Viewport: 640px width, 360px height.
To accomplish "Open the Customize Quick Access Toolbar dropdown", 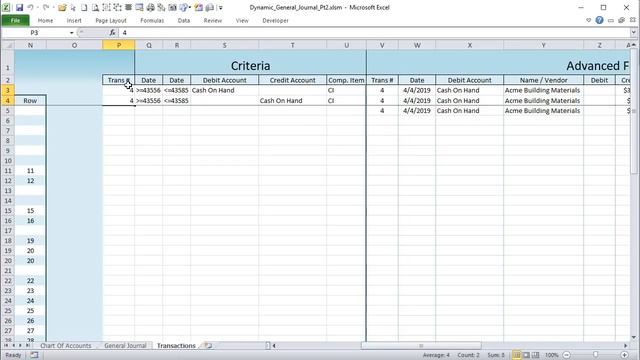I will coord(221,8).
